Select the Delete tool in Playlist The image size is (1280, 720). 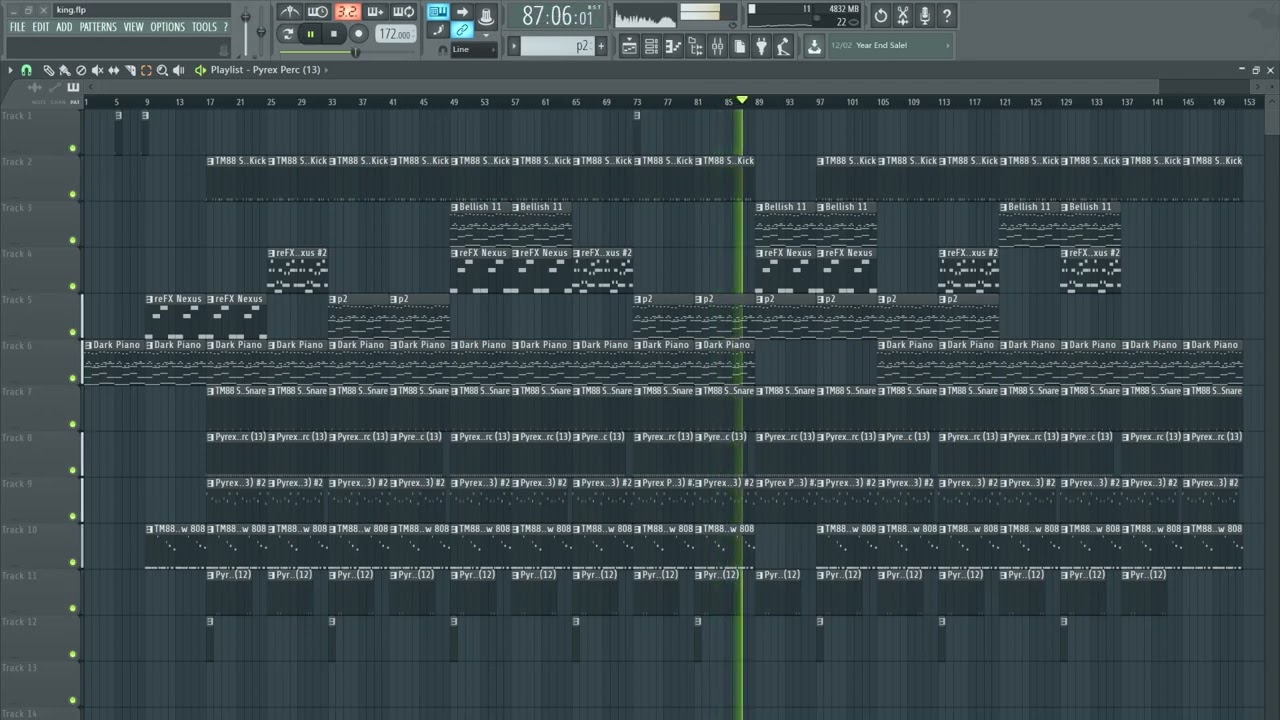[x=81, y=70]
